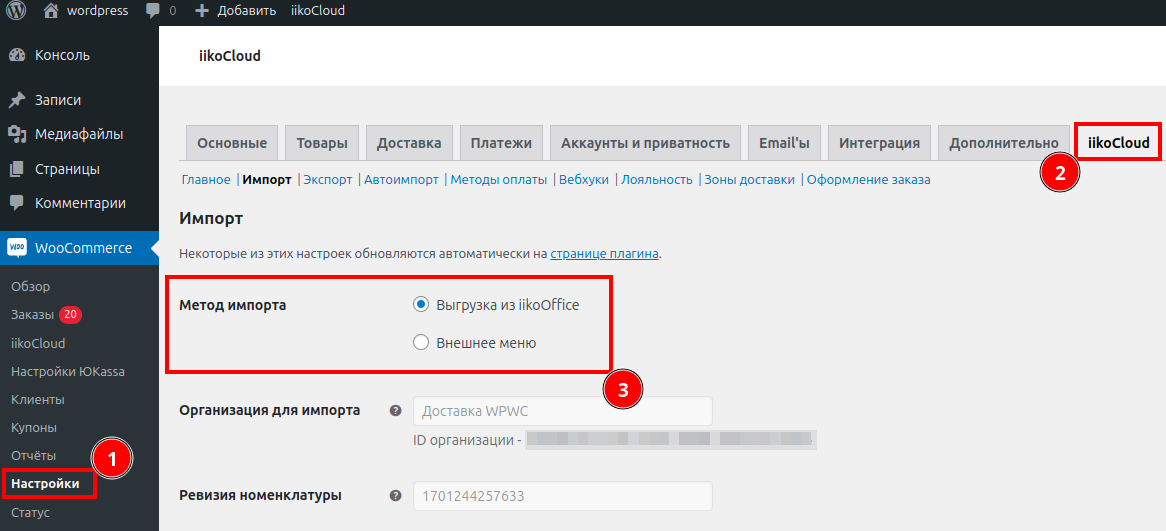The width and height of the screenshot is (1166, 531).
Task: Click the Организация для импорта field
Action: pos(562,411)
